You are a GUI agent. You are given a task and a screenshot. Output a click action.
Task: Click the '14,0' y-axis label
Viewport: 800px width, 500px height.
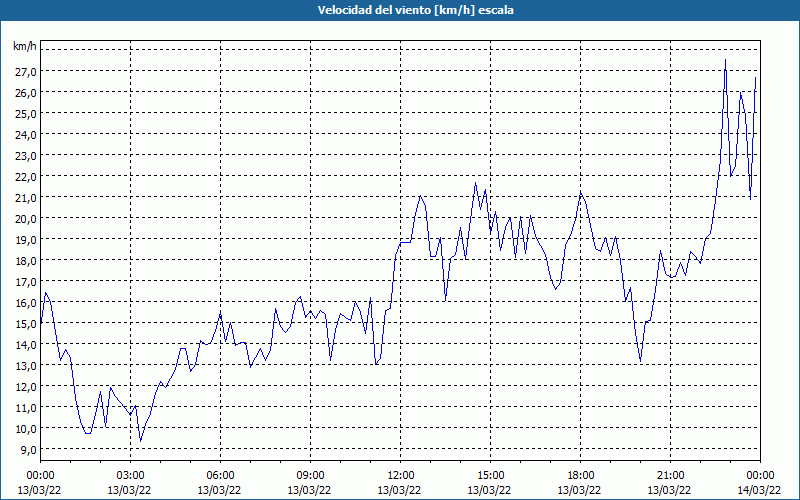pyautogui.click(x=26, y=344)
